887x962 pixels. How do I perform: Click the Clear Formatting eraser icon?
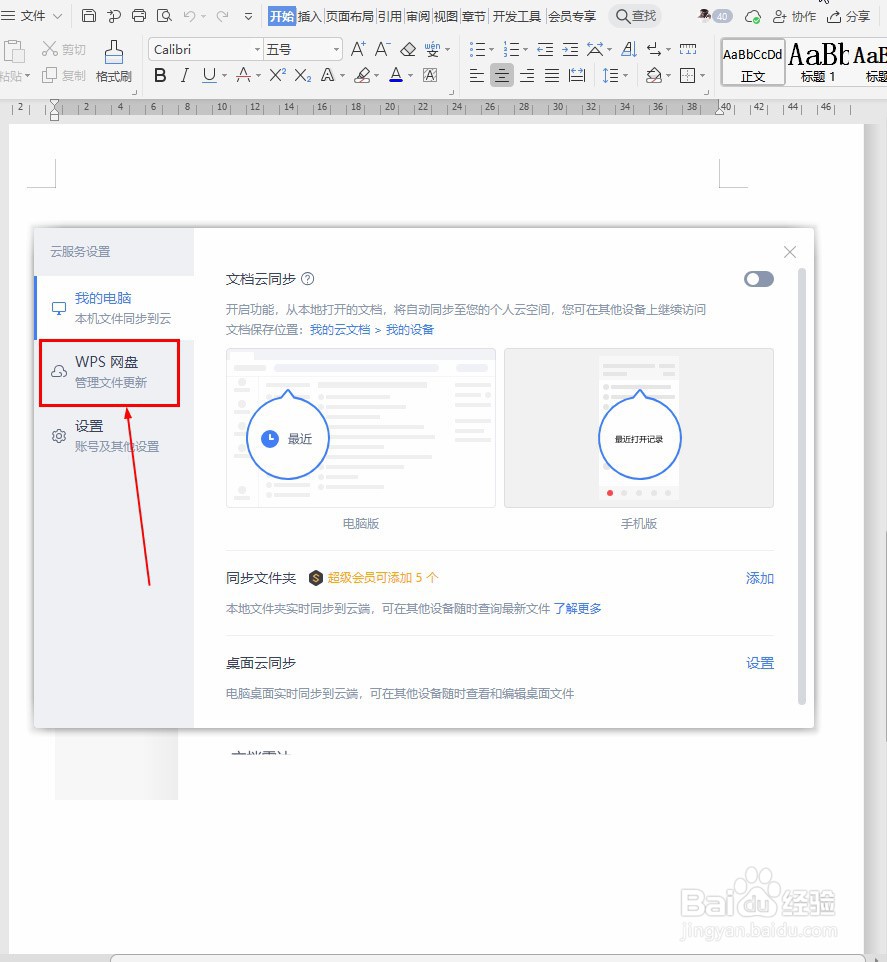[408, 49]
